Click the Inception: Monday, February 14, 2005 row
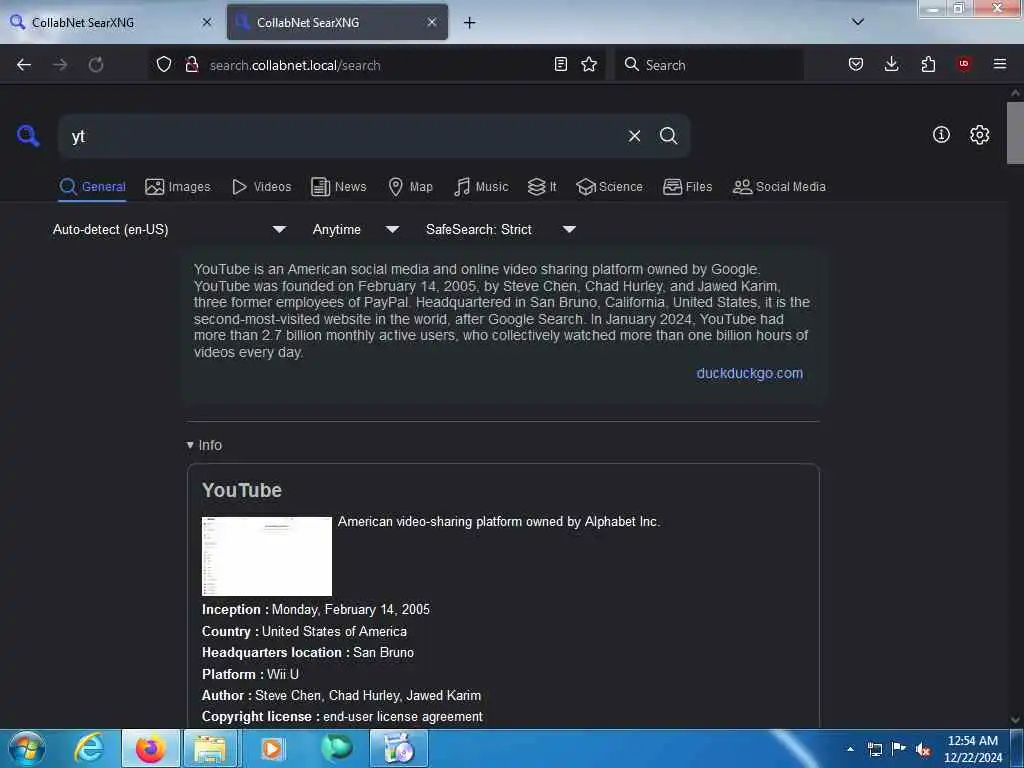 coord(315,610)
